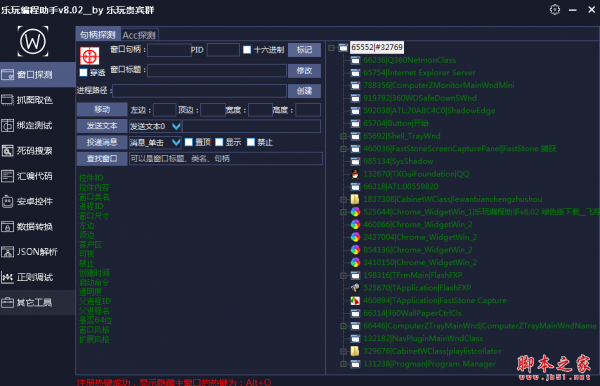Click the icon beside 460866|Chrome_WidgetWin_2
600x386 pixels.
[x=355, y=225]
